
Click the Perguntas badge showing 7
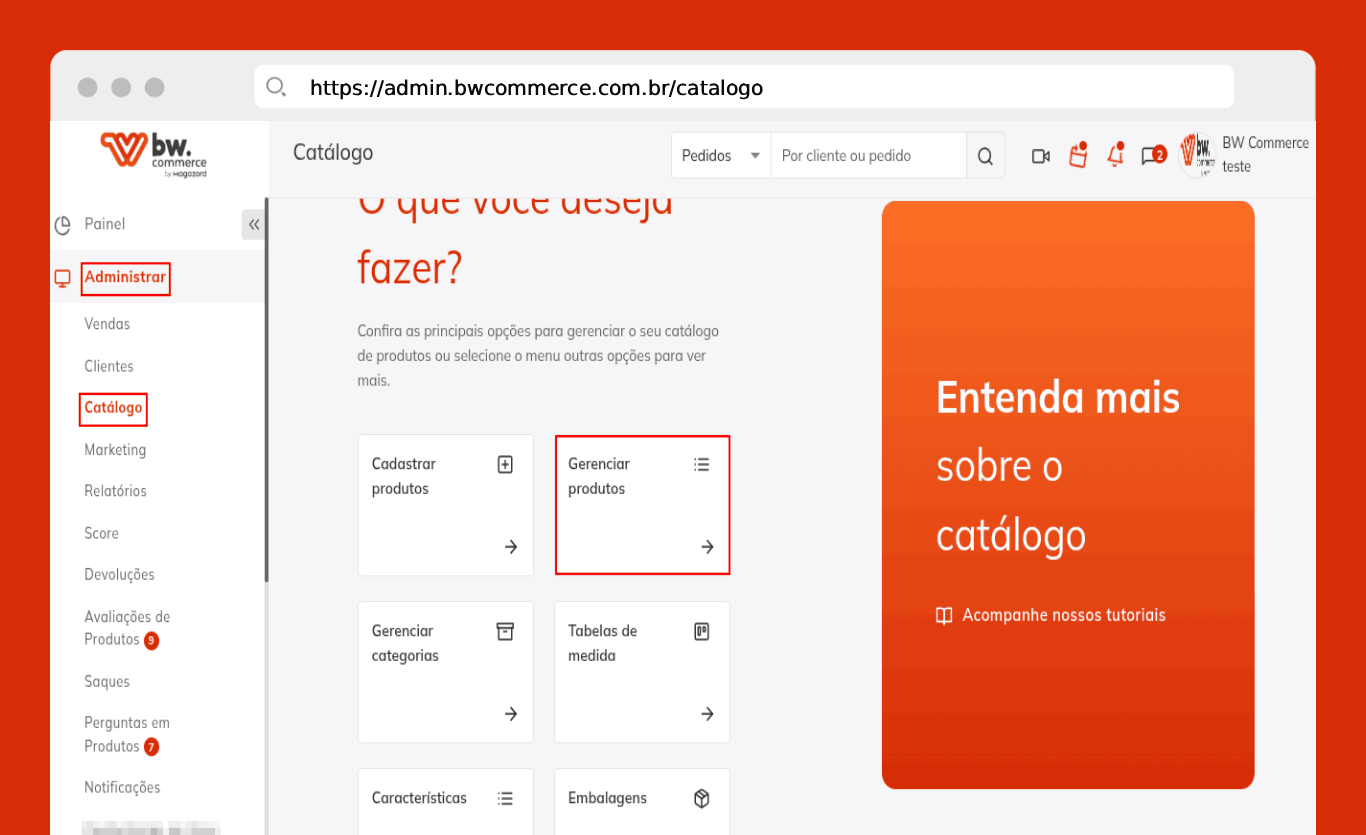pyautogui.click(x=151, y=747)
